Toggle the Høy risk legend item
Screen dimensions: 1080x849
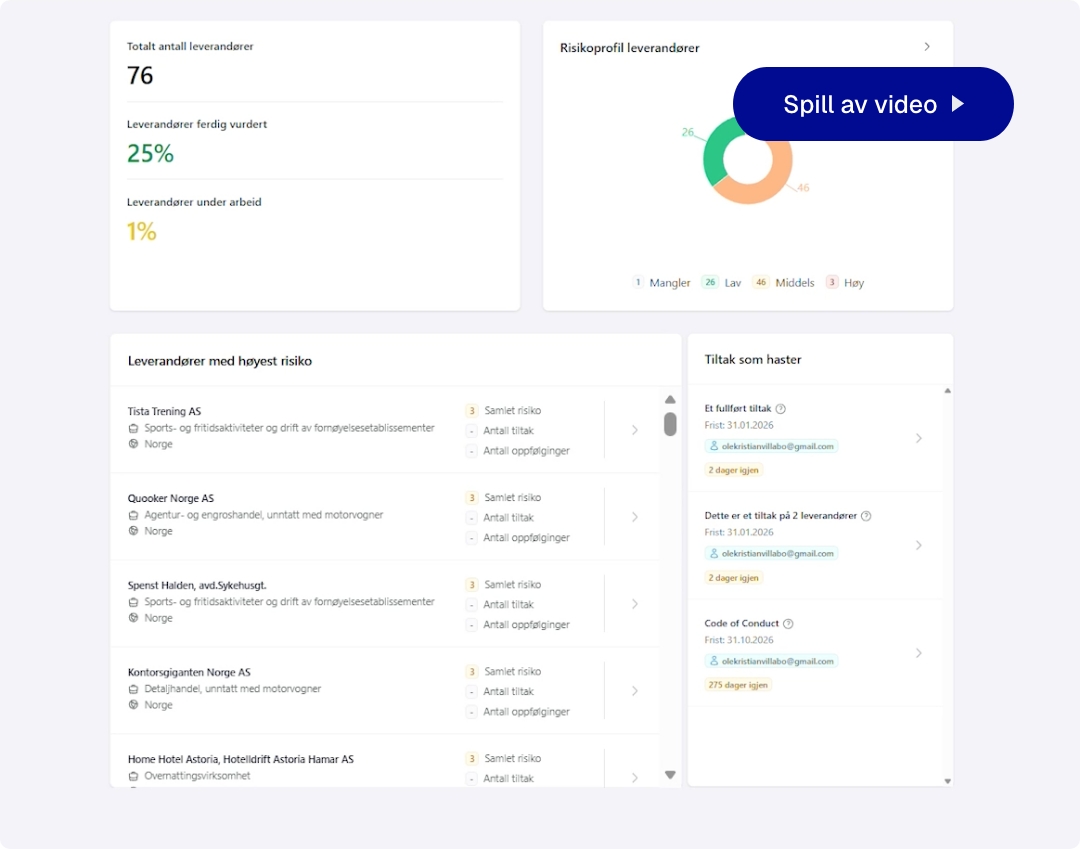coord(845,283)
